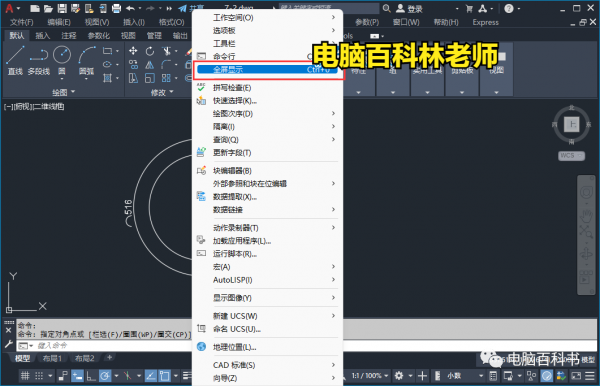Choose 快速选择(K)... in the menu
Viewport: 600px width, 386px height.
pyautogui.click(x=267, y=101)
